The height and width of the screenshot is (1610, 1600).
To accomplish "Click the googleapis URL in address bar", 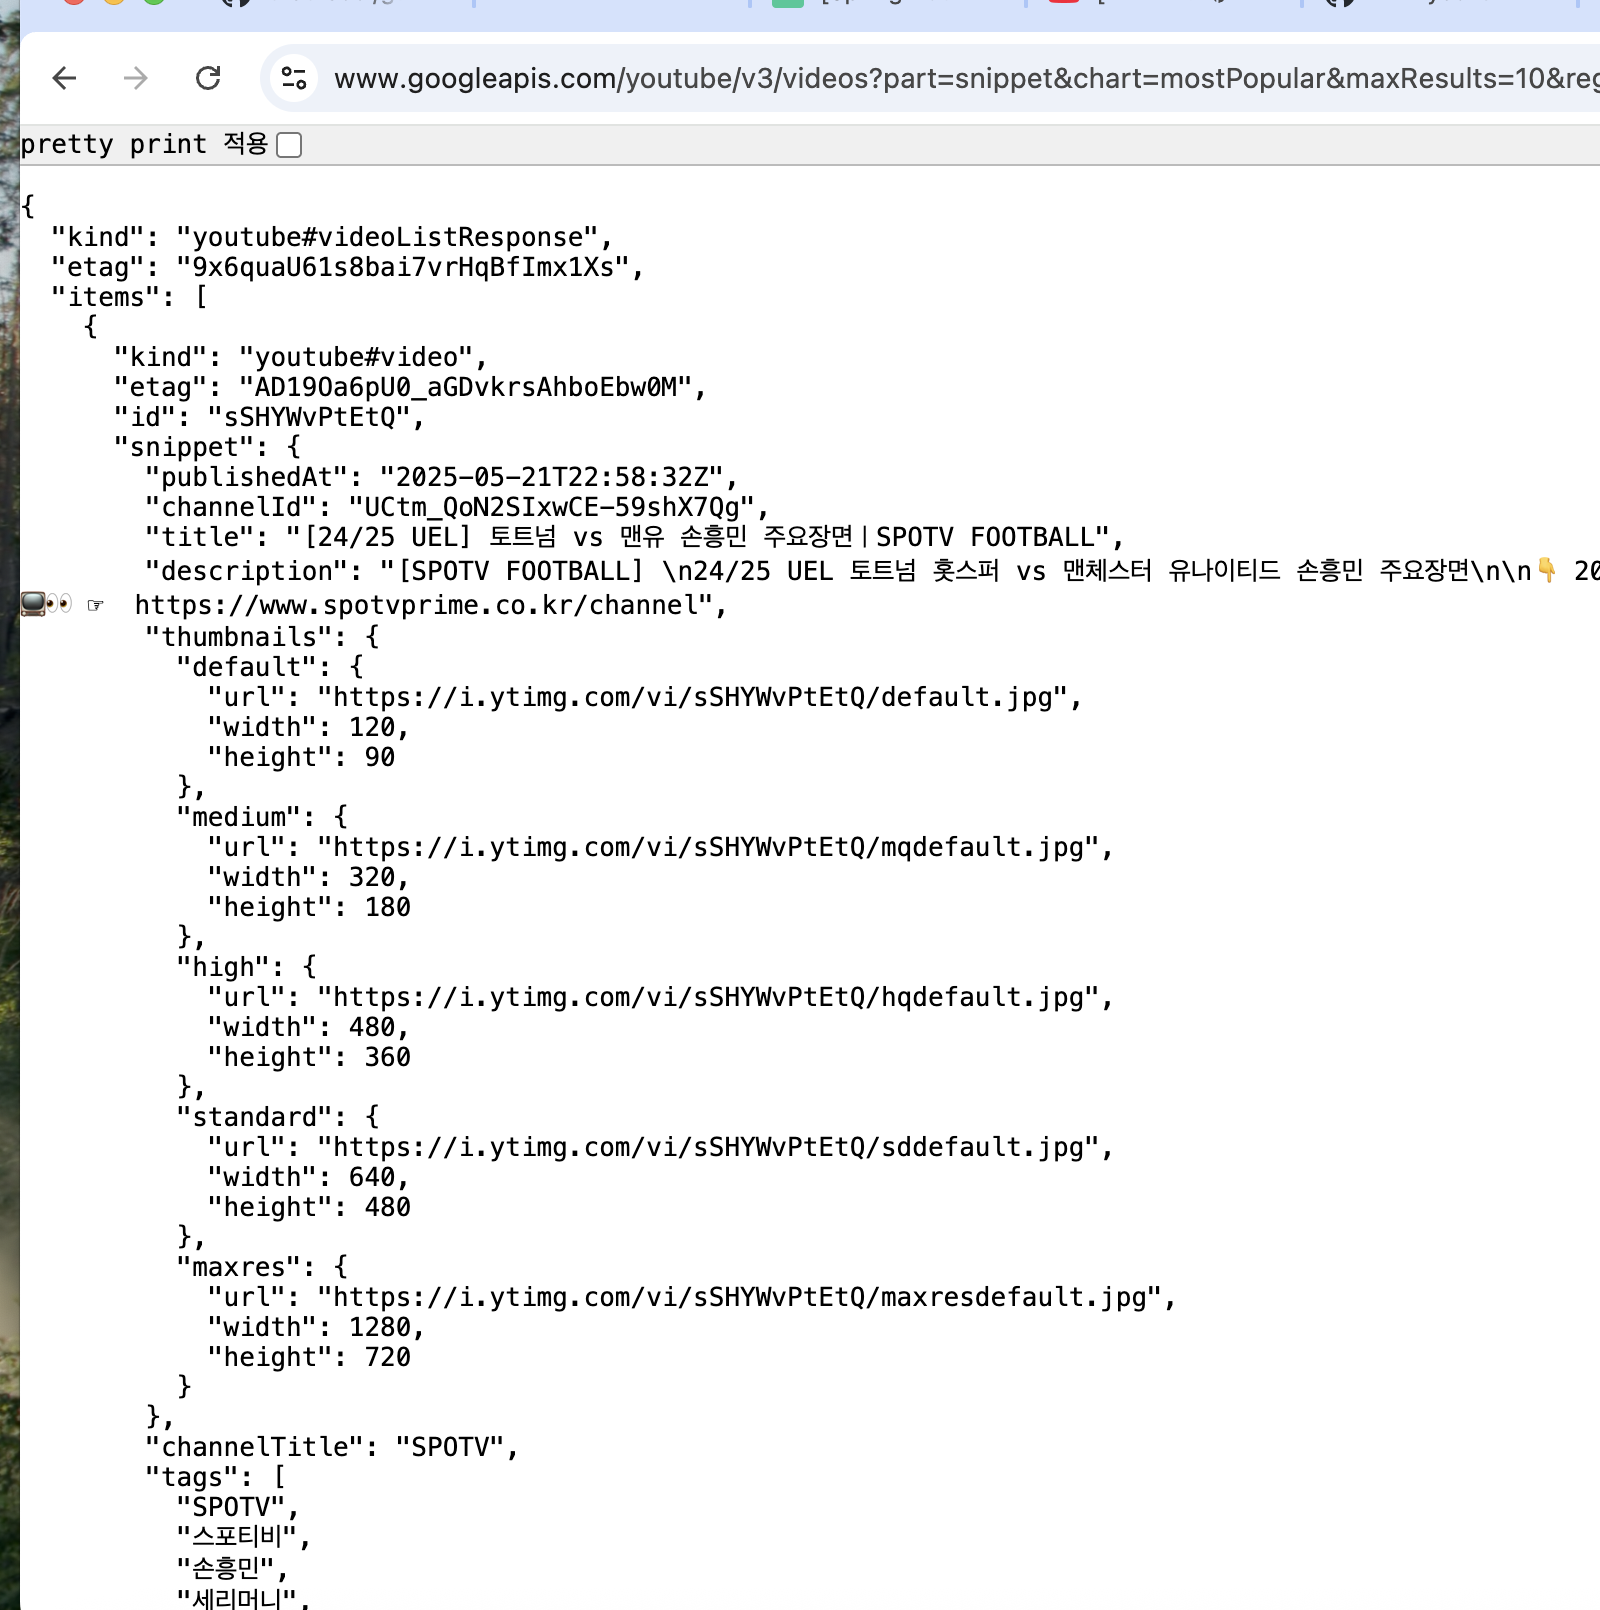I will click(966, 78).
